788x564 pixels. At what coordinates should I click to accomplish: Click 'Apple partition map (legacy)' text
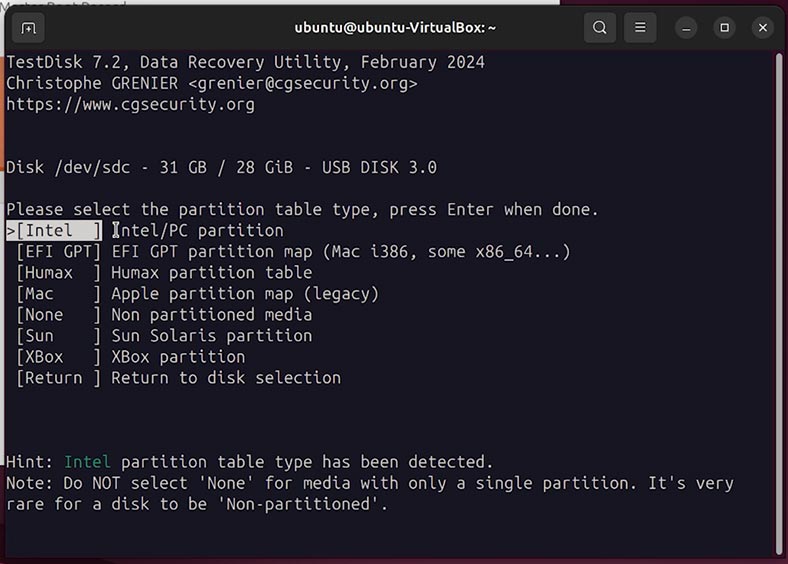pos(245,294)
